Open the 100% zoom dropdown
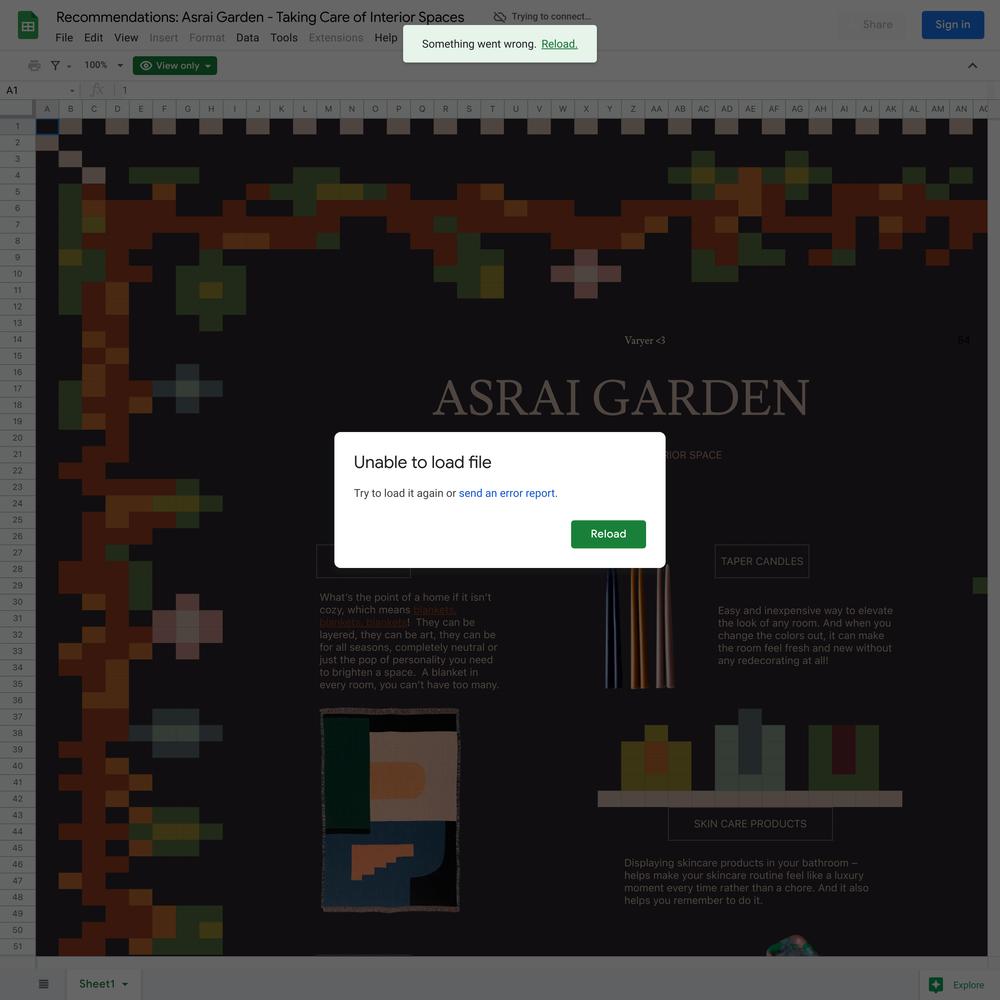The height and width of the screenshot is (1000, 1000). (x=103, y=66)
